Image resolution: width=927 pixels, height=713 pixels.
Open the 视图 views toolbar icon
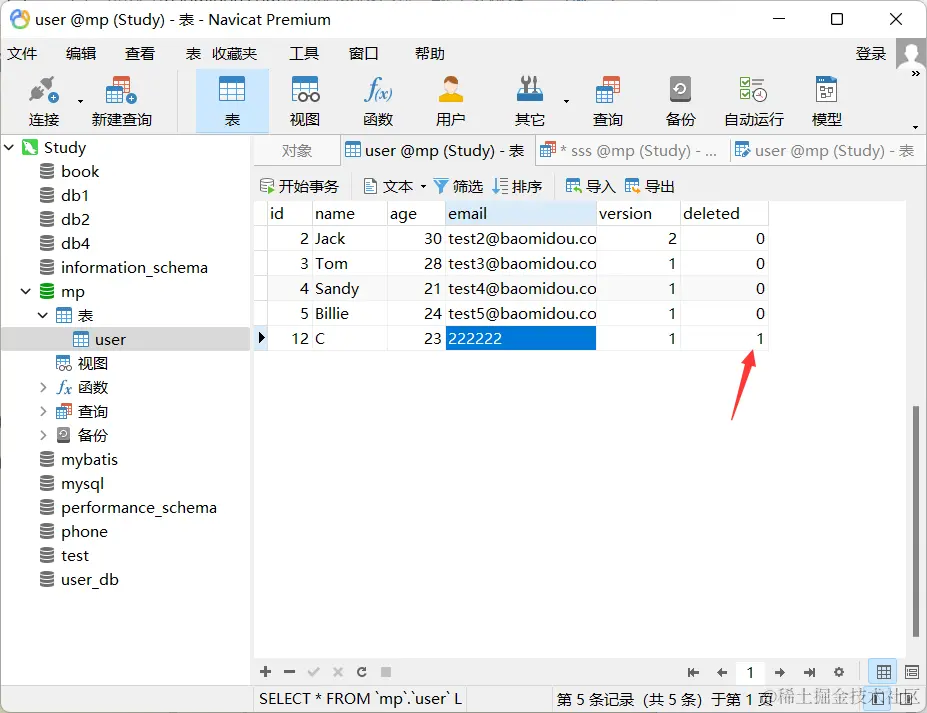[304, 101]
